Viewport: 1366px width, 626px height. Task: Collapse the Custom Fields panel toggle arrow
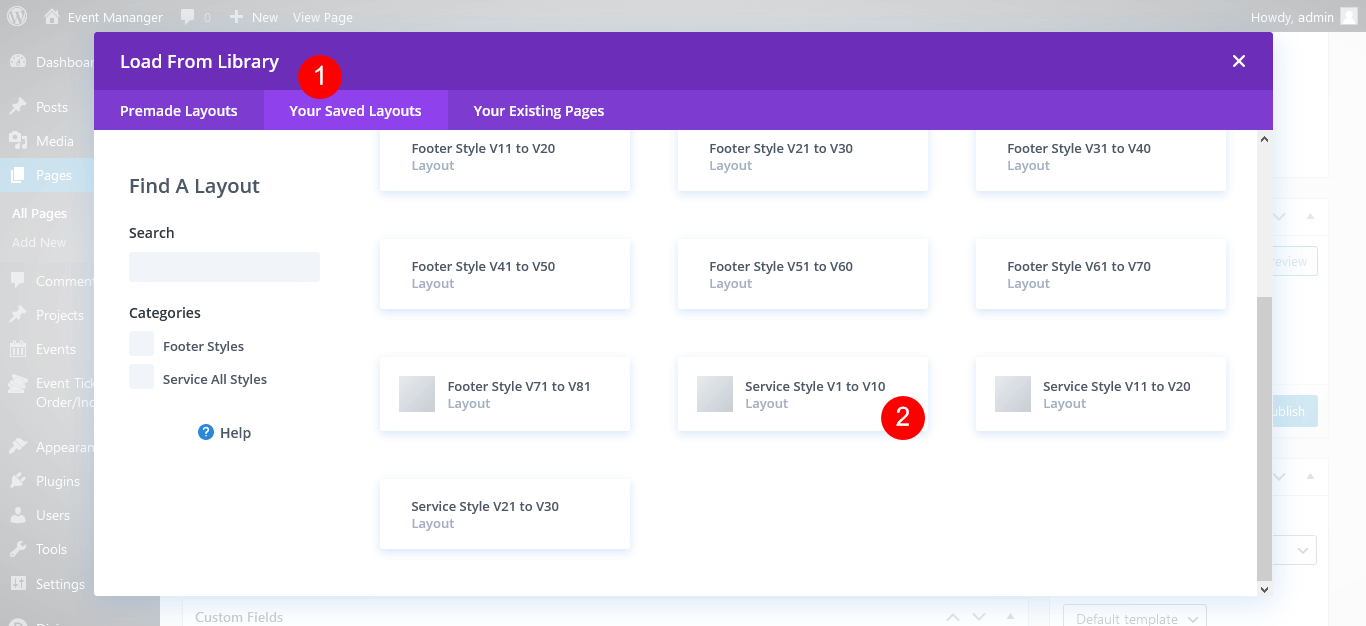click(1010, 617)
